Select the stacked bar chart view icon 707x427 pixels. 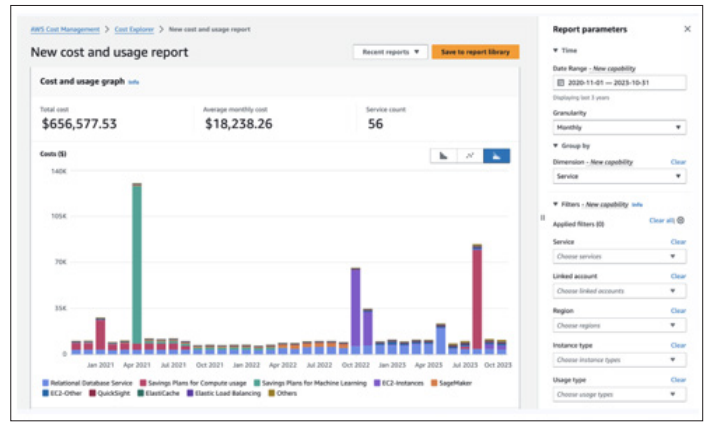[x=496, y=156]
